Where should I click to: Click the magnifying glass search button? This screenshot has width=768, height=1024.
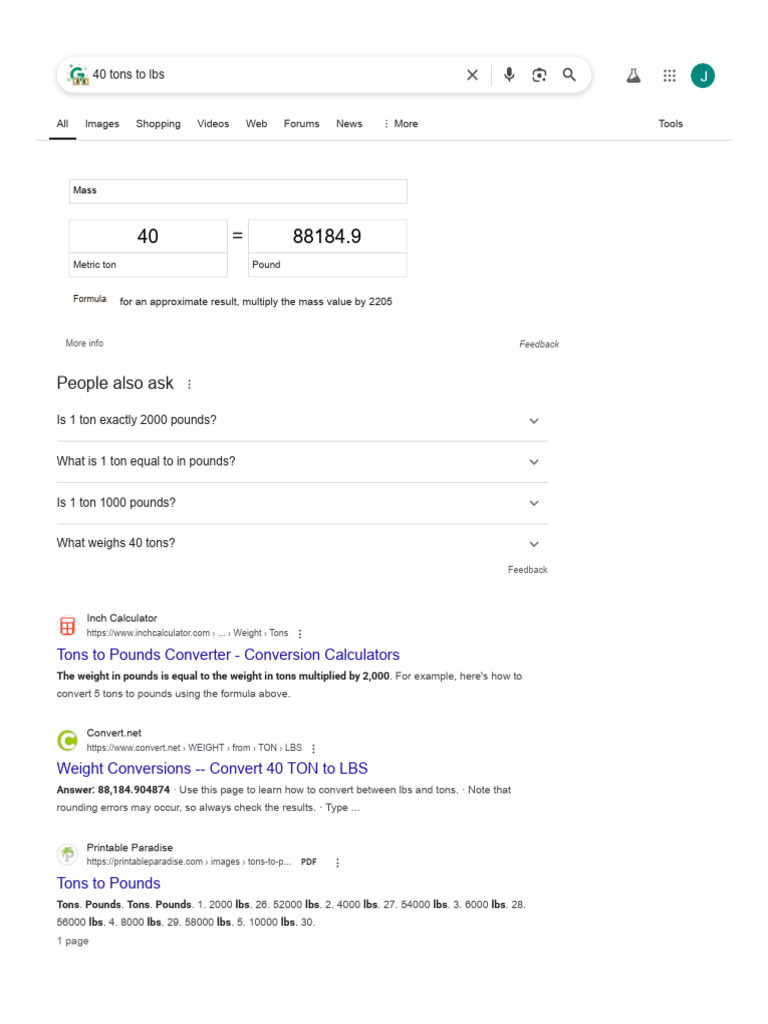pyautogui.click(x=569, y=75)
